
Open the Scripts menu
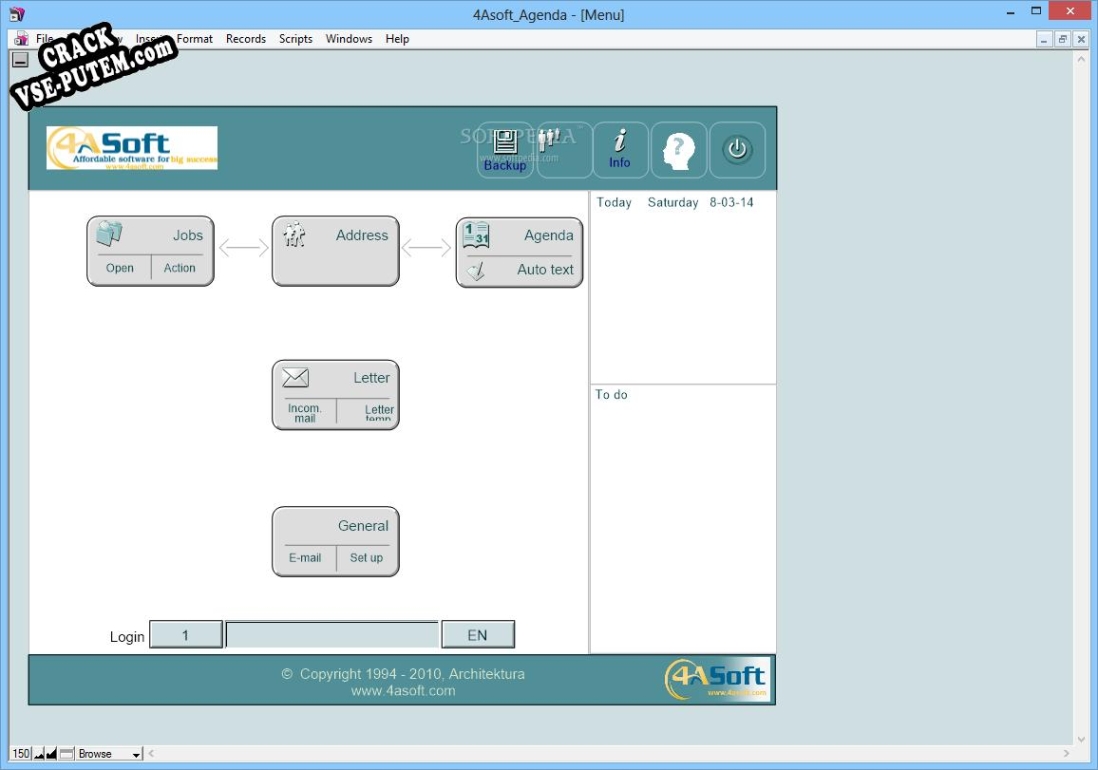click(295, 39)
